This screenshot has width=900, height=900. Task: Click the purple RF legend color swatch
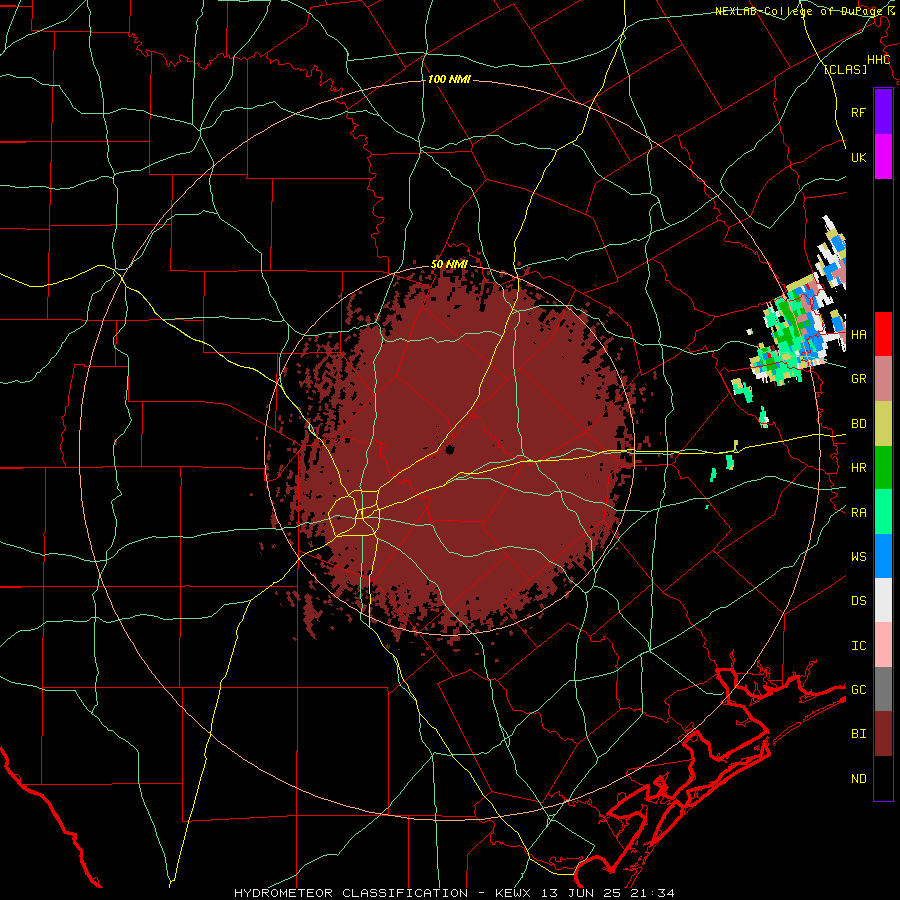coord(883,112)
